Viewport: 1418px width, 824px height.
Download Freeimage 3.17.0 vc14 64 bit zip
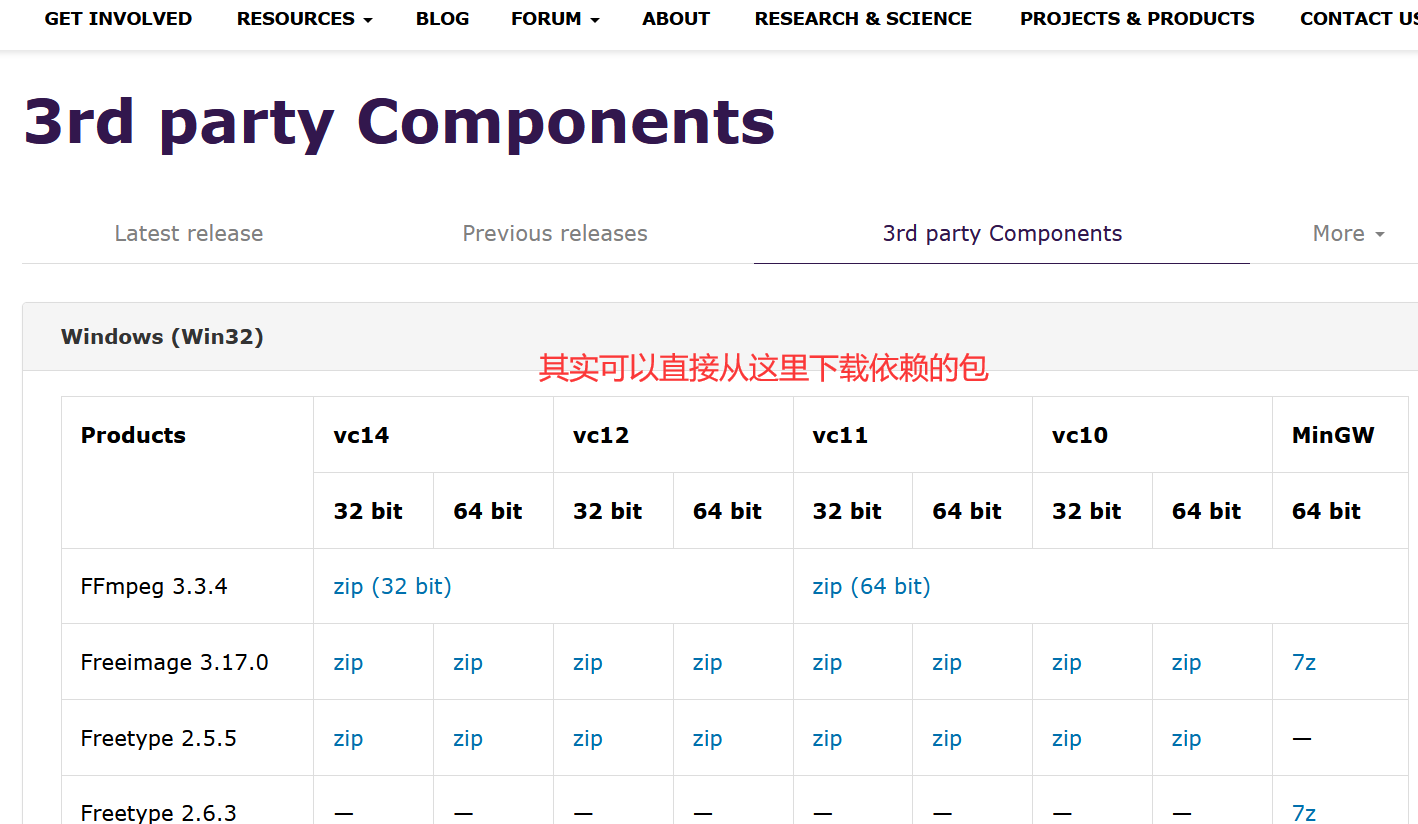tap(468, 663)
